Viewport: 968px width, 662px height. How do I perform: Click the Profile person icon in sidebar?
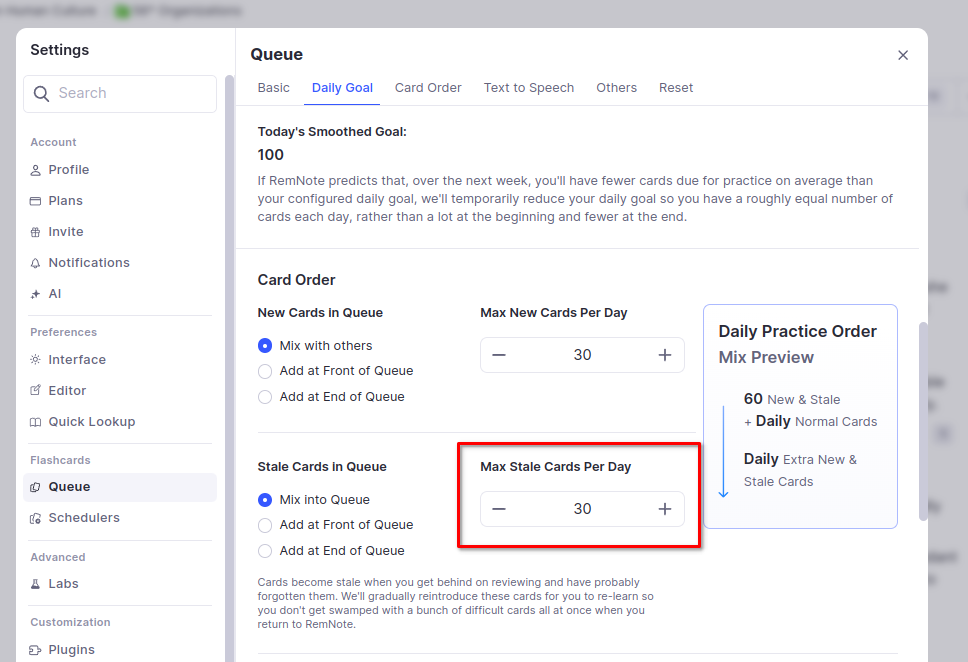point(36,170)
